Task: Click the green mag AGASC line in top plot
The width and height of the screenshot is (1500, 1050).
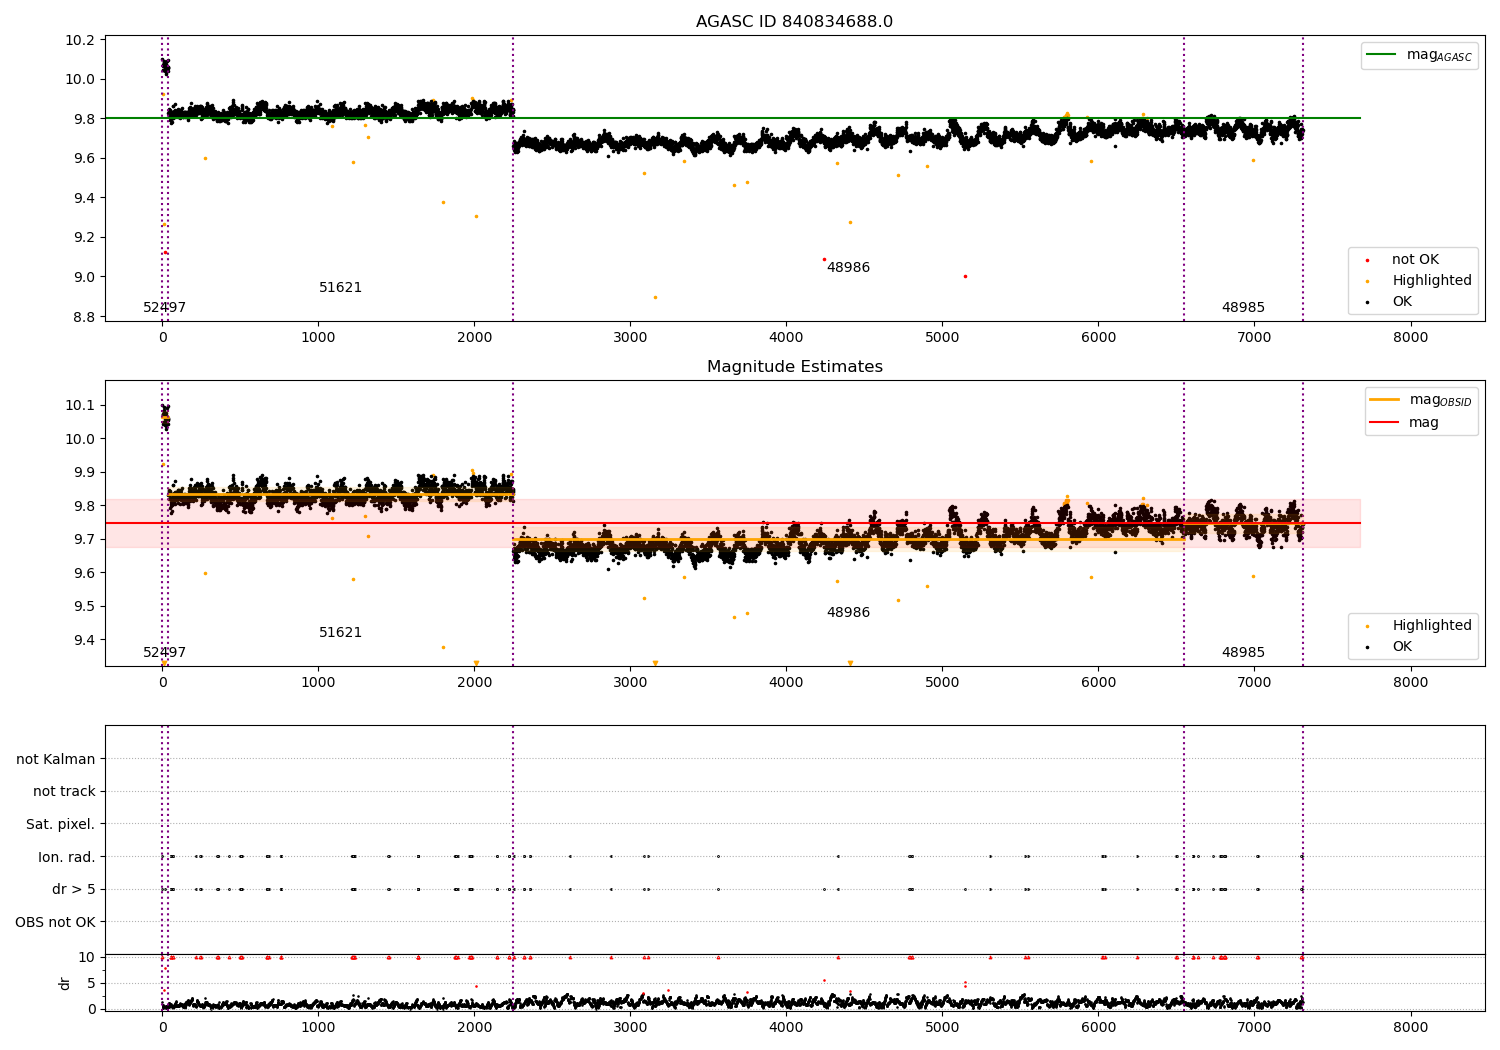Action: coord(733,118)
